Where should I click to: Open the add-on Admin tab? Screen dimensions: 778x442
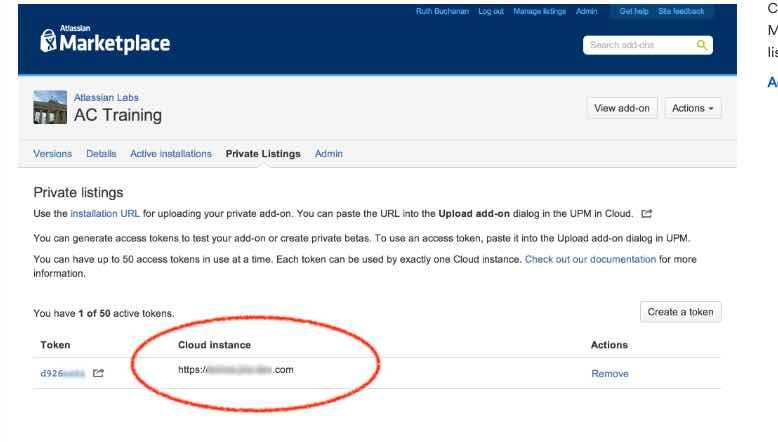[328, 154]
